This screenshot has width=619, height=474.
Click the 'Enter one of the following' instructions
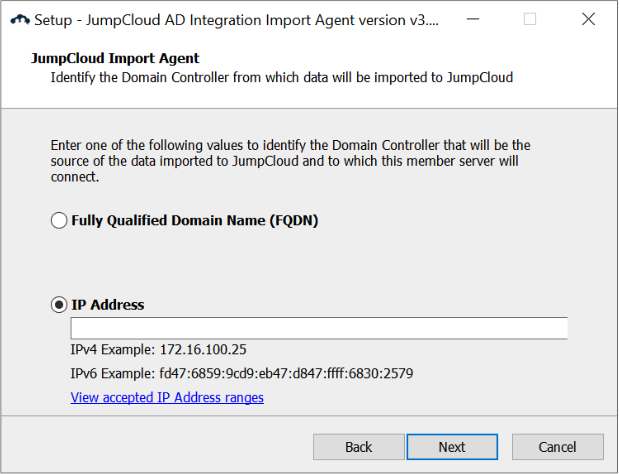pyautogui.click(x=290, y=160)
